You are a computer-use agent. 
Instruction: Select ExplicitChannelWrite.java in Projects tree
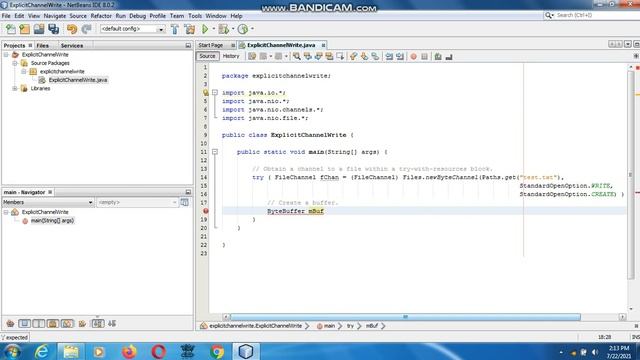[78, 80]
